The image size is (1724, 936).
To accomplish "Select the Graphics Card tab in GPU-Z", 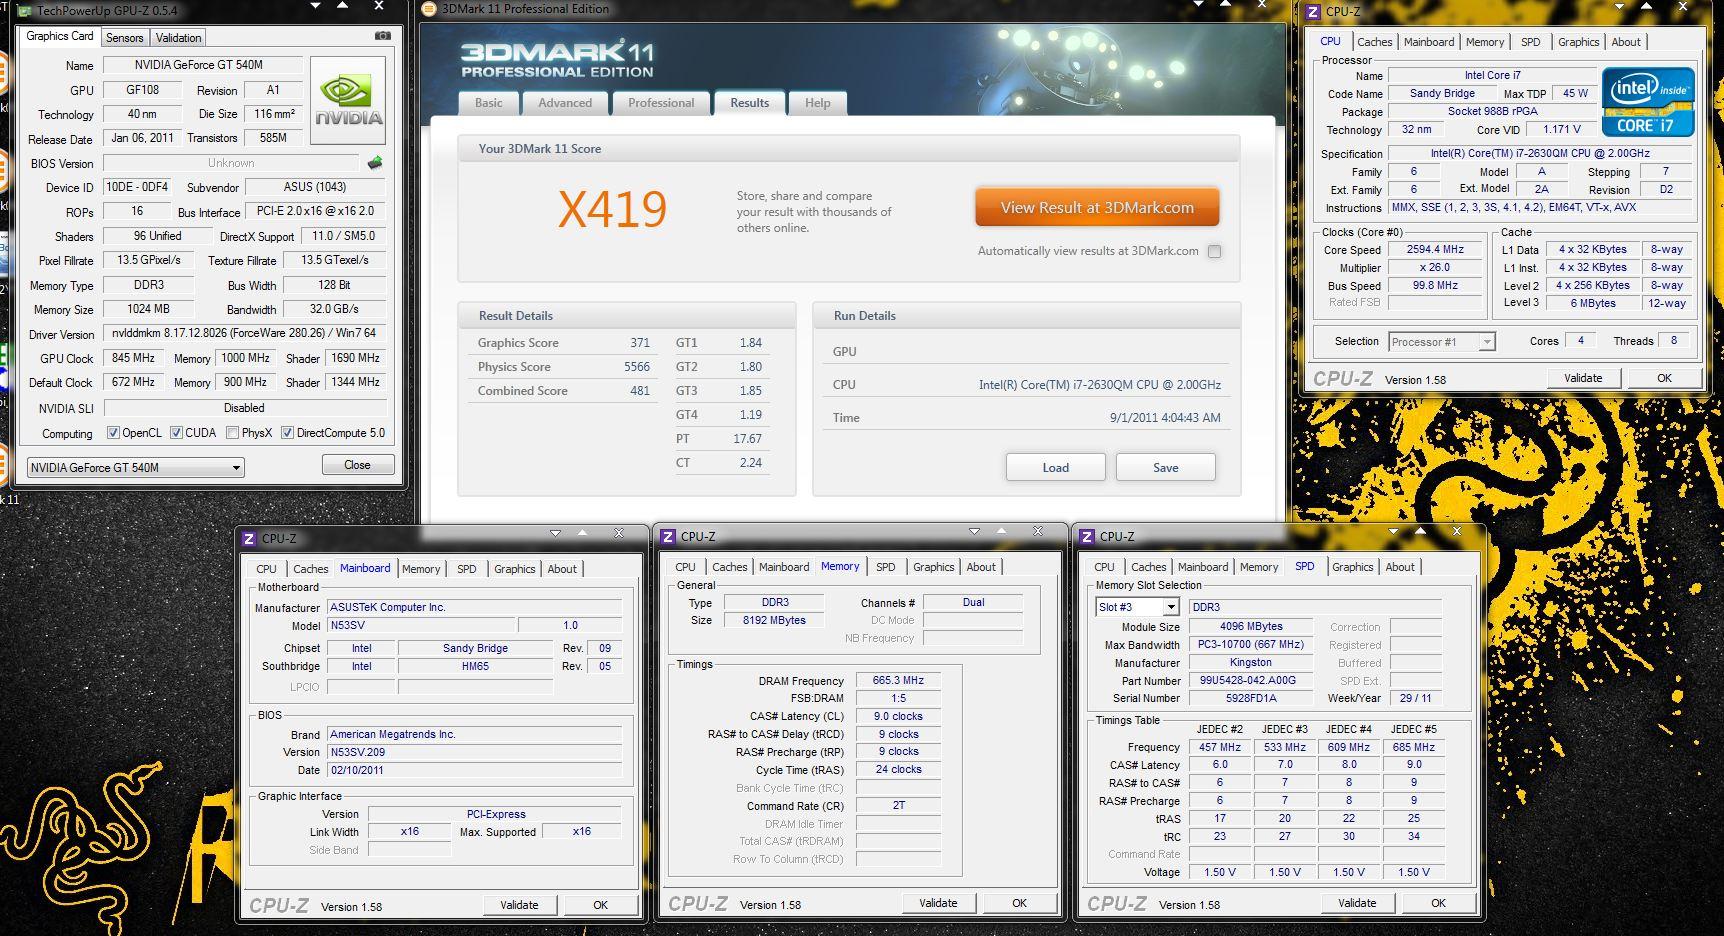I will (60, 36).
